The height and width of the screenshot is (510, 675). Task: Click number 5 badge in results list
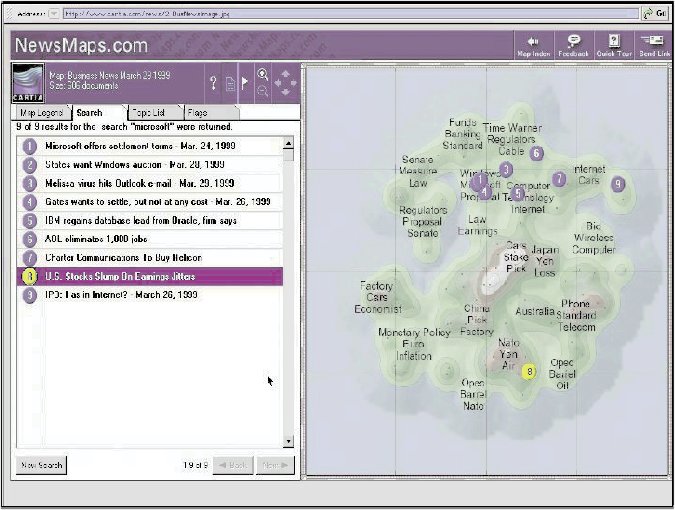tap(29, 221)
